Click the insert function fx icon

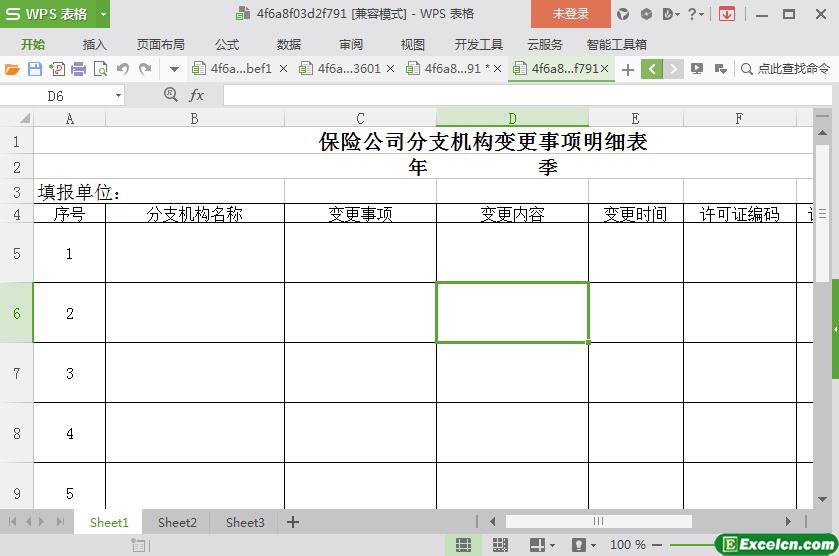(197, 95)
